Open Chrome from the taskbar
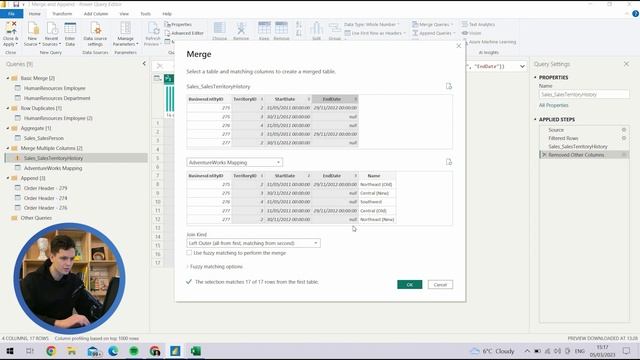Viewport: 640px width, 360px height. [51, 351]
